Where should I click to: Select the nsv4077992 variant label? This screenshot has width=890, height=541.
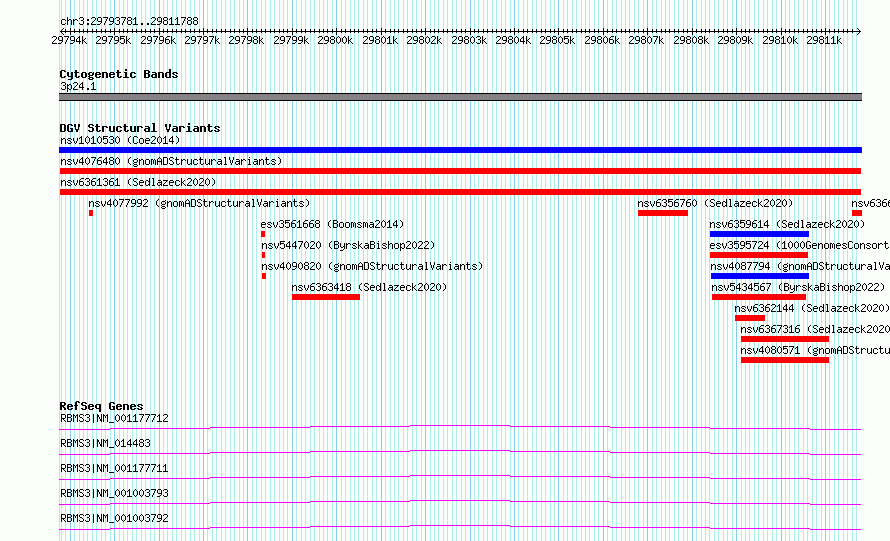pyautogui.click(x=199, y=203)
